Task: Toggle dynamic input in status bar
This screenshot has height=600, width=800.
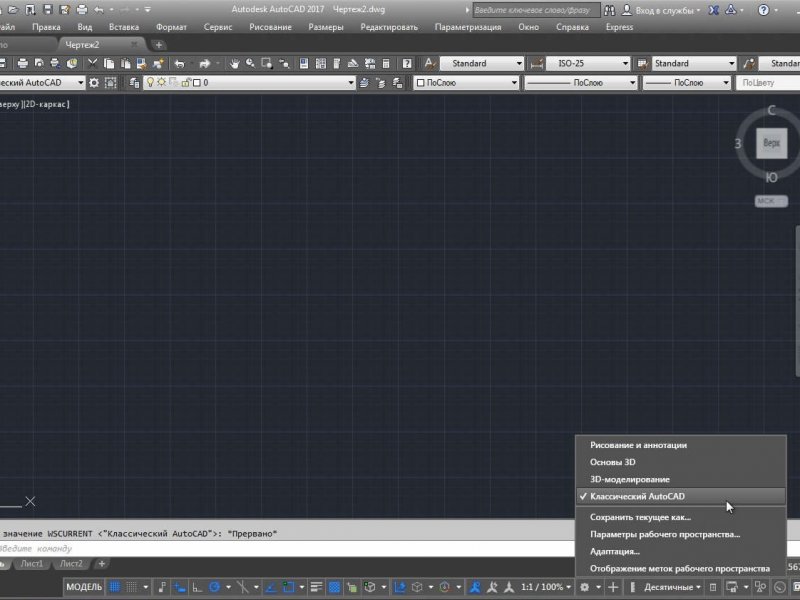Action: click(180, 587)
